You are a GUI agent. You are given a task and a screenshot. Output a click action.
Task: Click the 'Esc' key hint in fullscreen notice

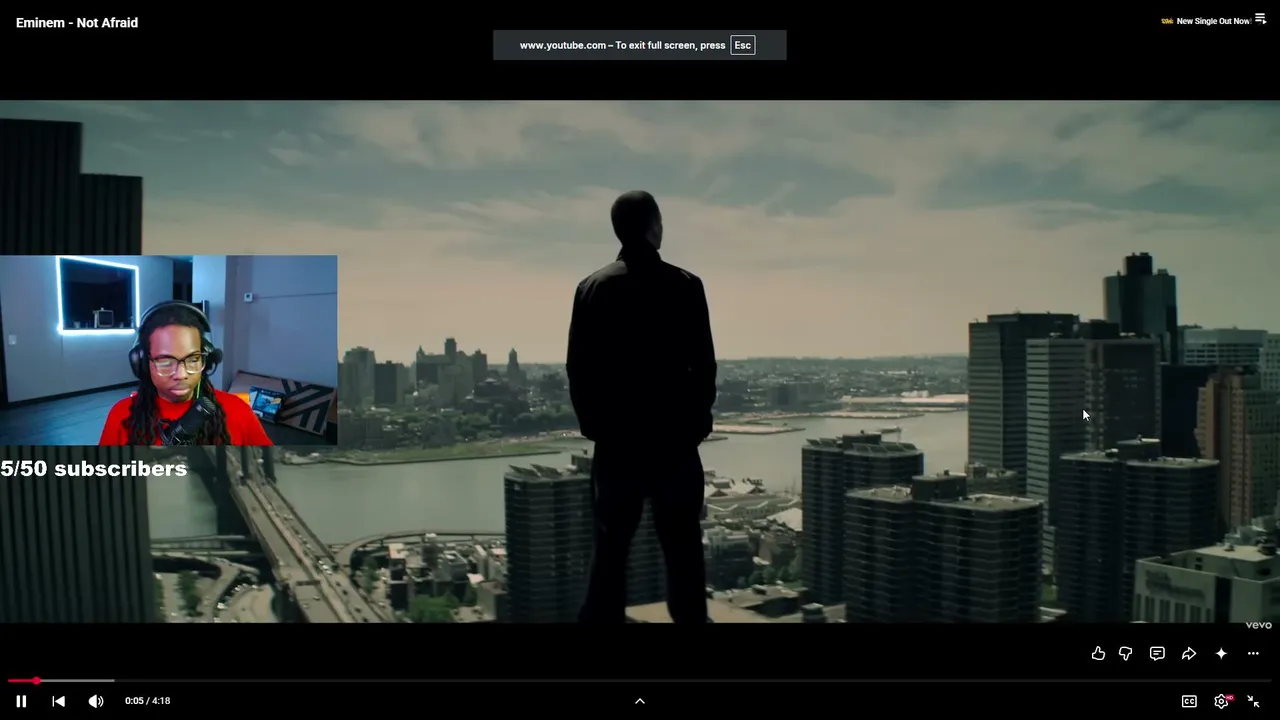[x=742, y=45]
